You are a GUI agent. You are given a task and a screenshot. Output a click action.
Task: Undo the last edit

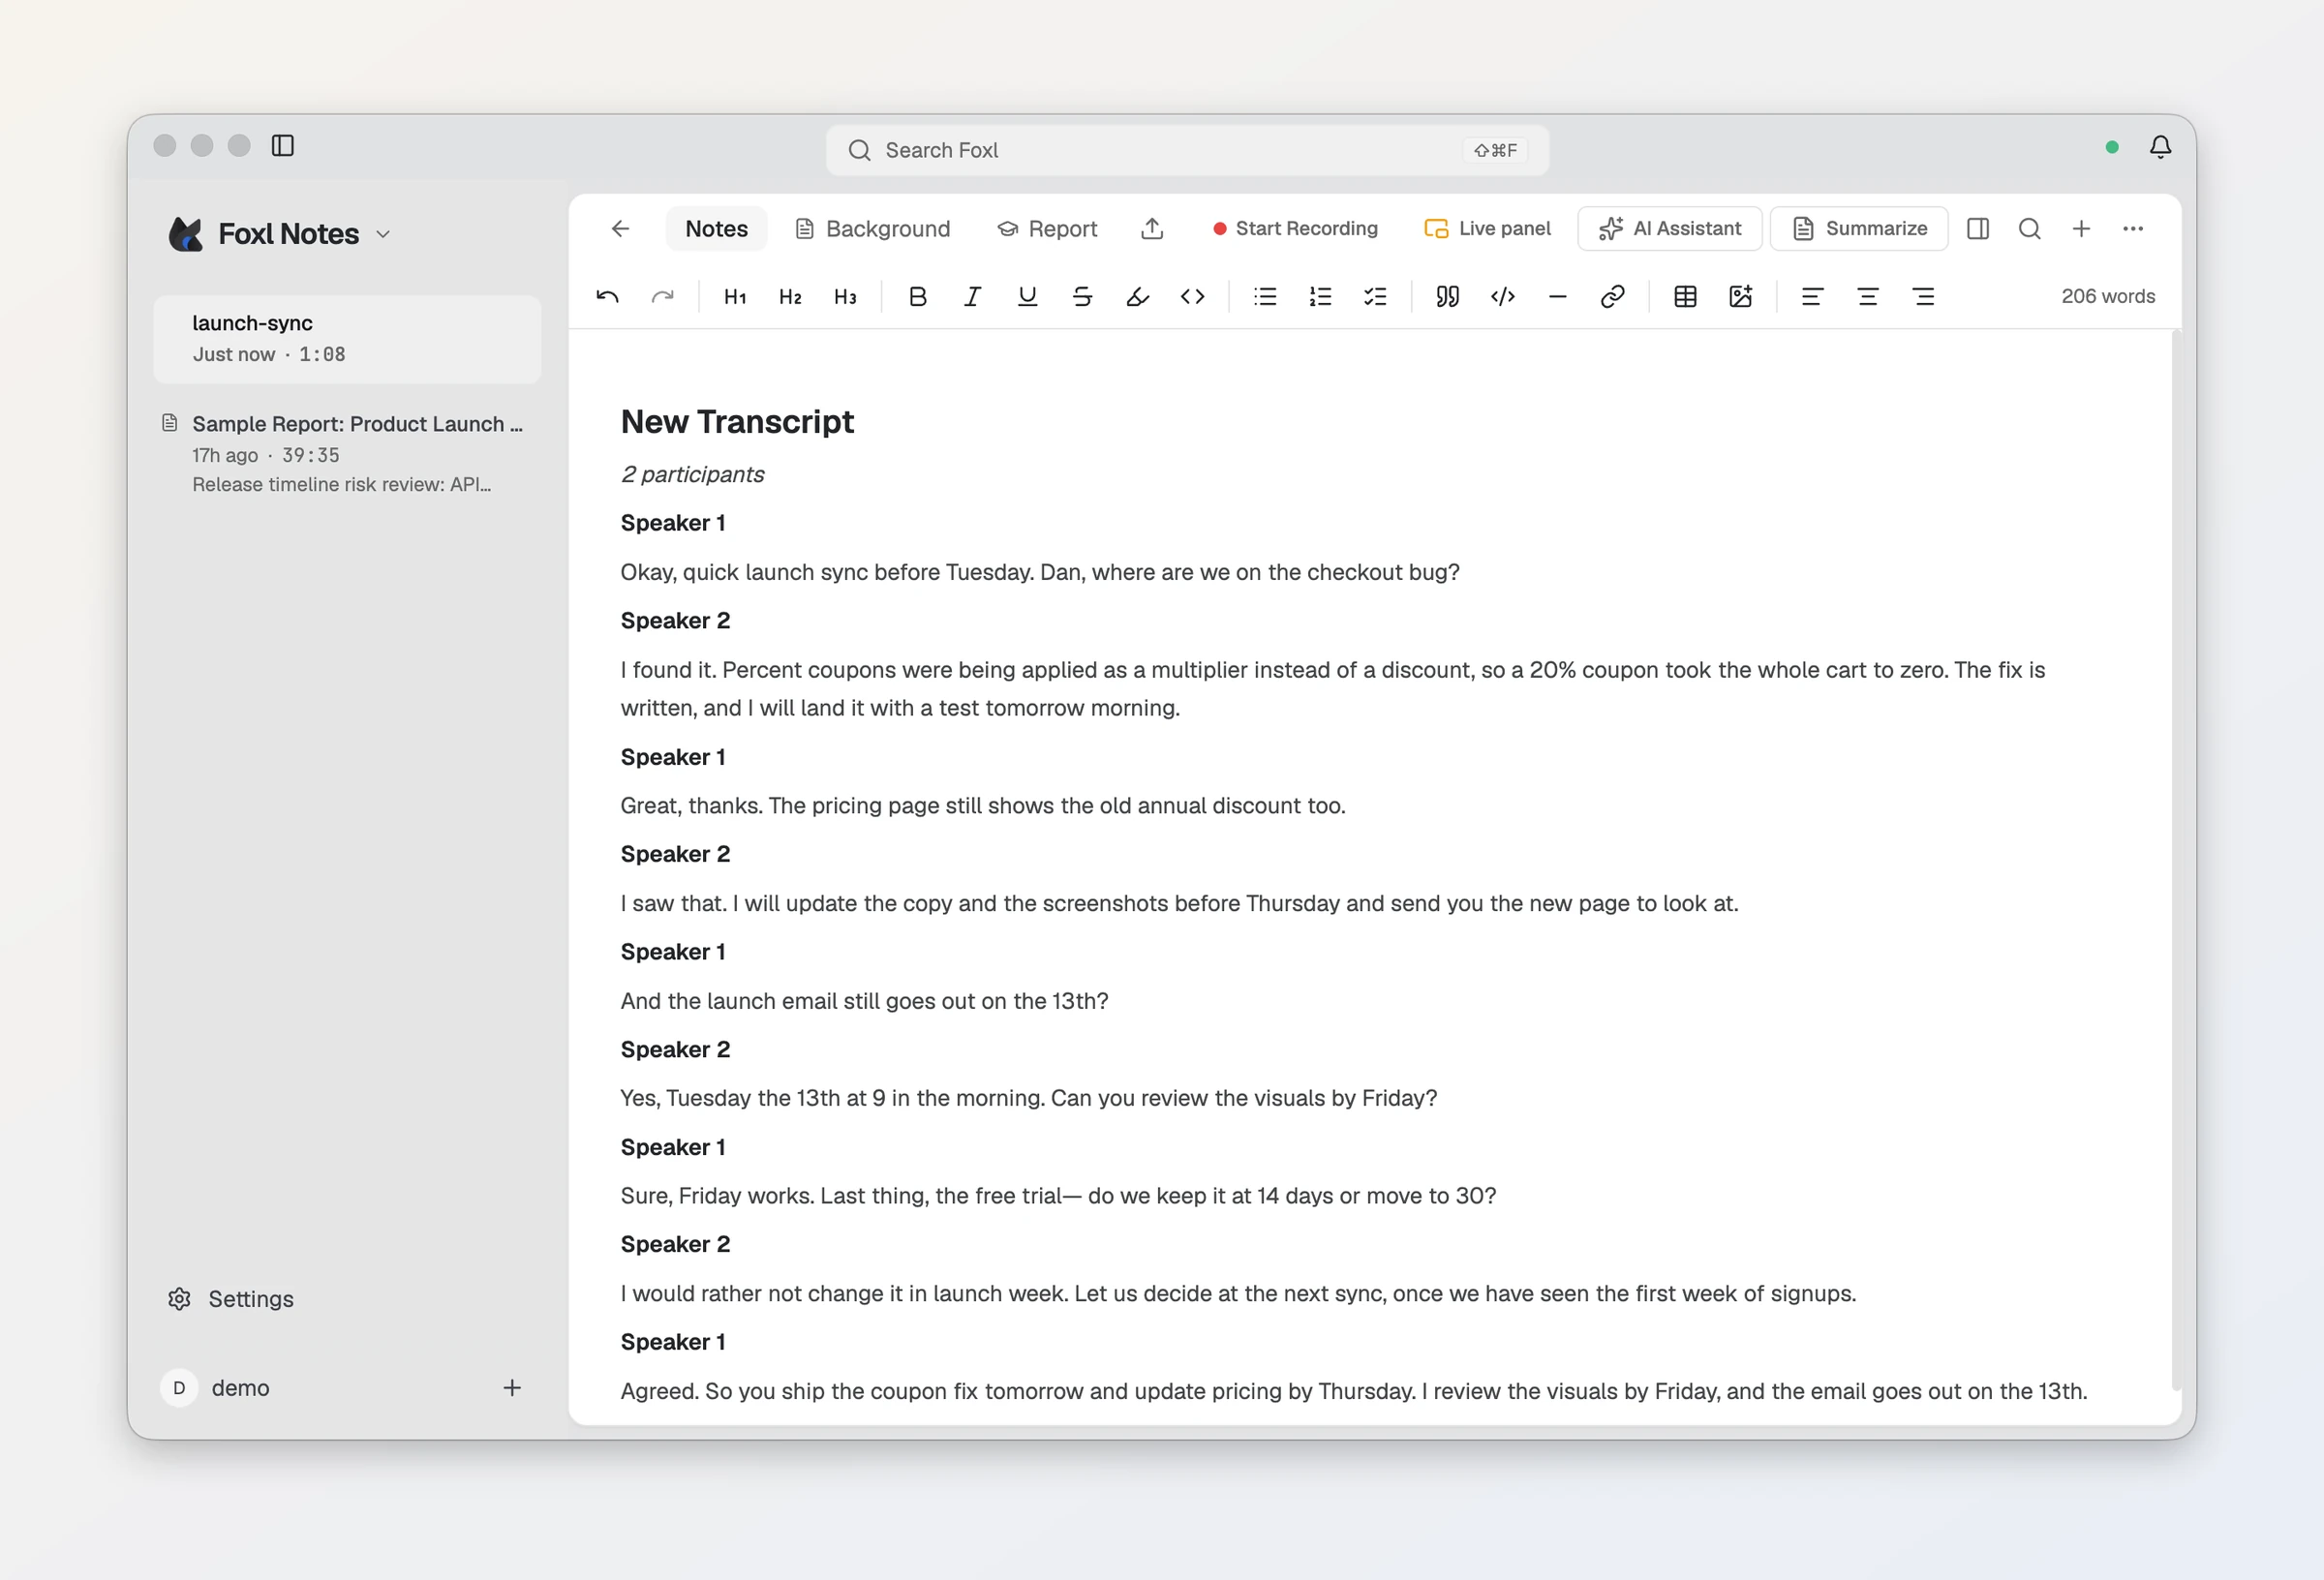click(x=607, y=296)
